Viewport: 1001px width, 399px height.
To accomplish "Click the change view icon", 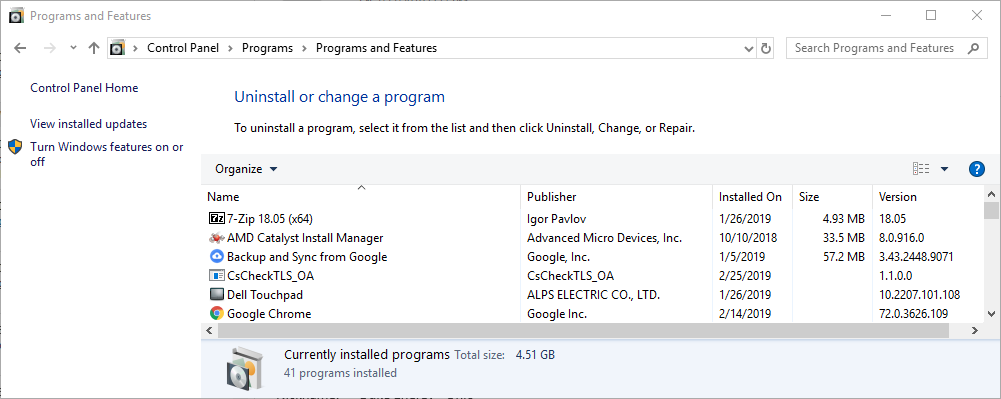I will coord(921,169).
